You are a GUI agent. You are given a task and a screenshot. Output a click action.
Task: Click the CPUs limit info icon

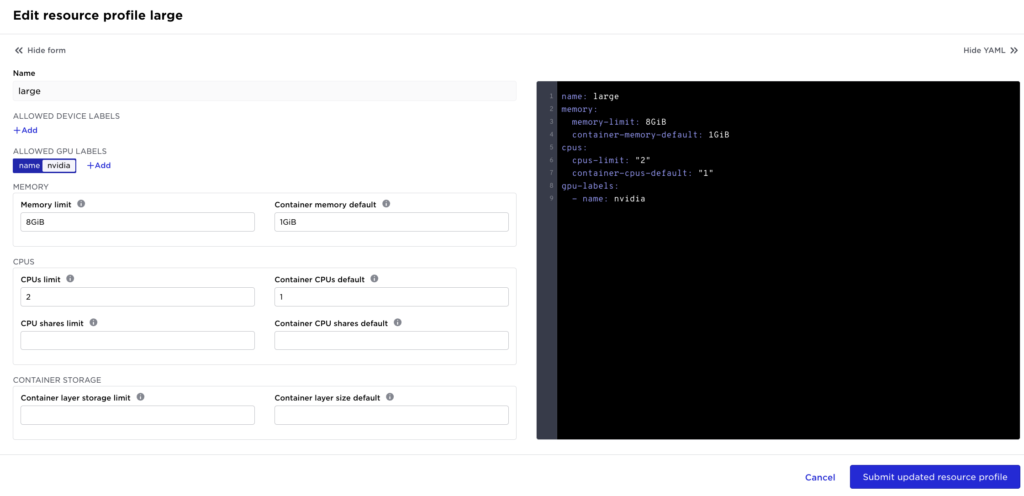pyautogui.click(x=70, y=279)
